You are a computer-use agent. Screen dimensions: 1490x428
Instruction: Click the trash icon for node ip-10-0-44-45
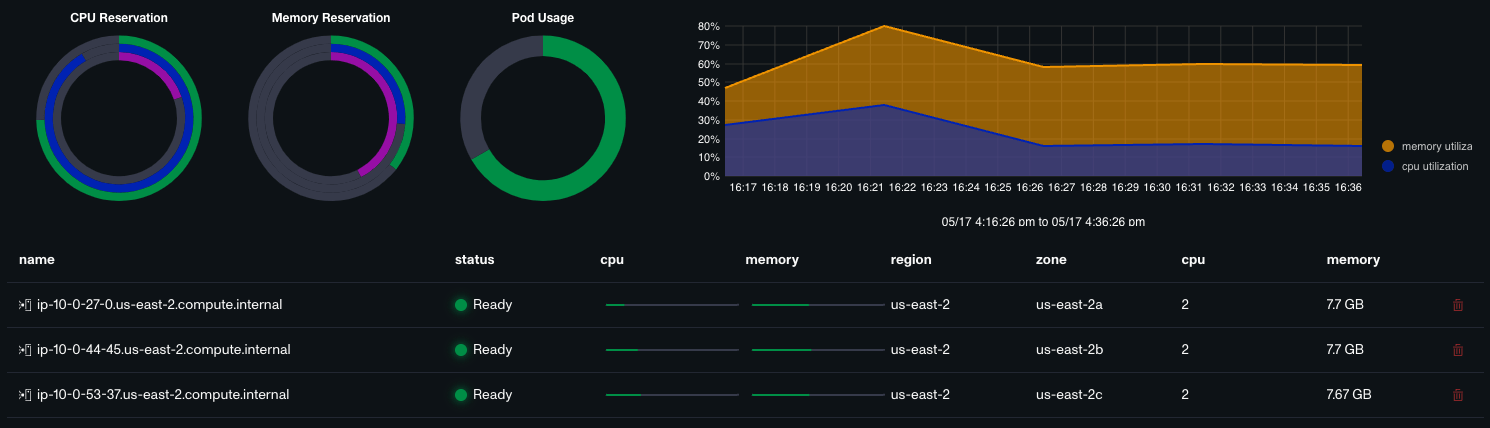tap(1457, 350)
